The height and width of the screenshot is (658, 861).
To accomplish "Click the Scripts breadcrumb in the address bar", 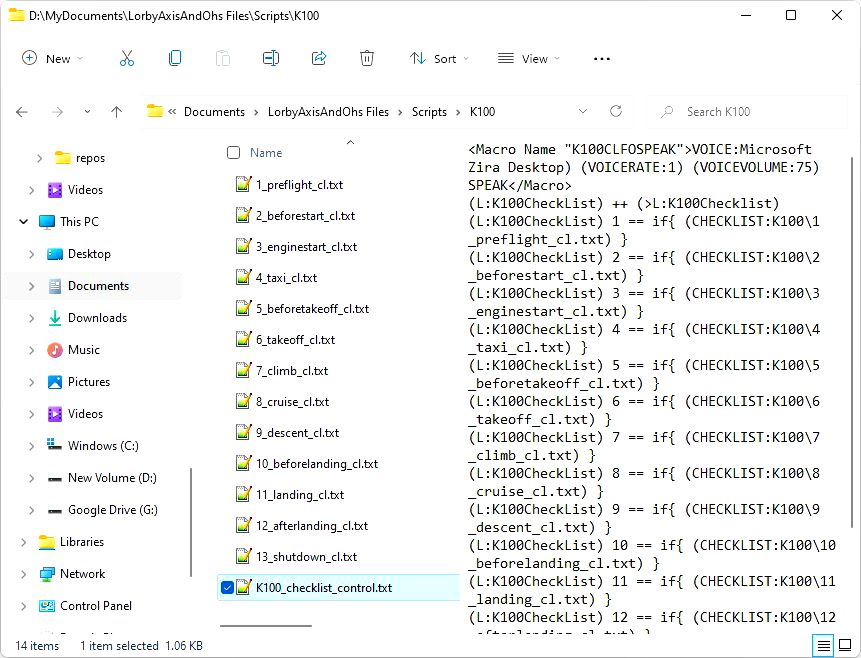I will coord(429,111).
